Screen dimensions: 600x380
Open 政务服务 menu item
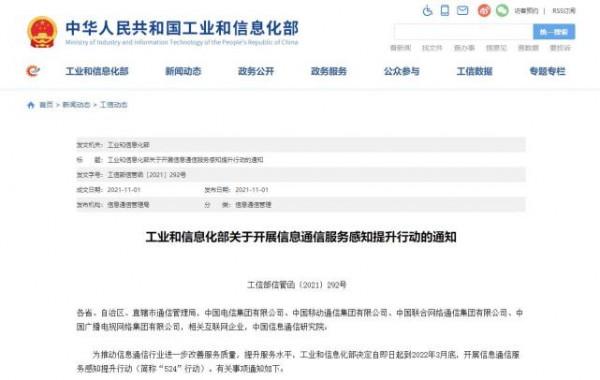tap(329, 71)
